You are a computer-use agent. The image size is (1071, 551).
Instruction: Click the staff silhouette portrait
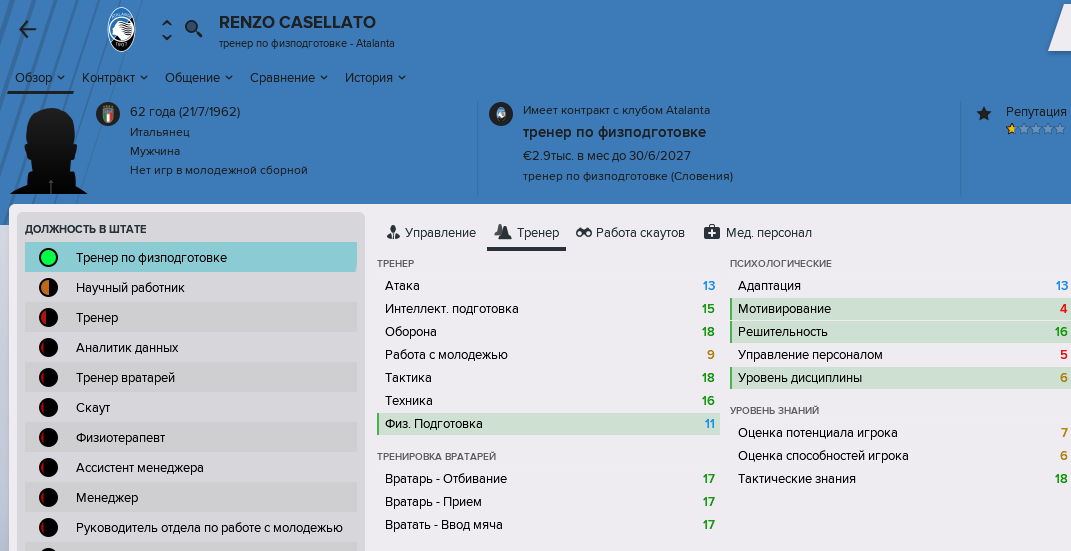pyautogui.click(x=48, y=151)
